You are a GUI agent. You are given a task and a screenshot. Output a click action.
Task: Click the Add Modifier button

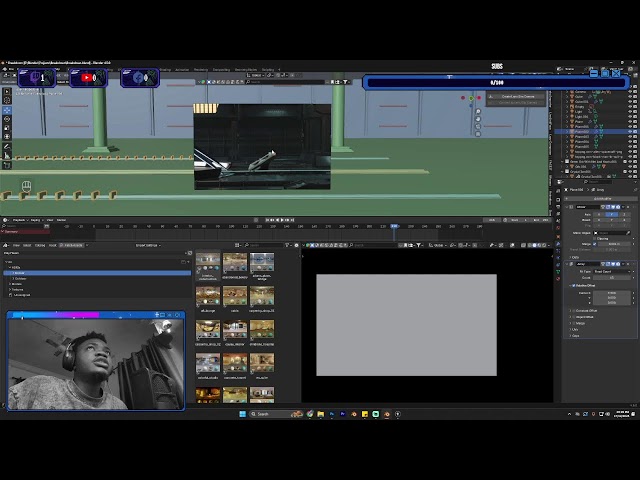[x=602, y=198]
